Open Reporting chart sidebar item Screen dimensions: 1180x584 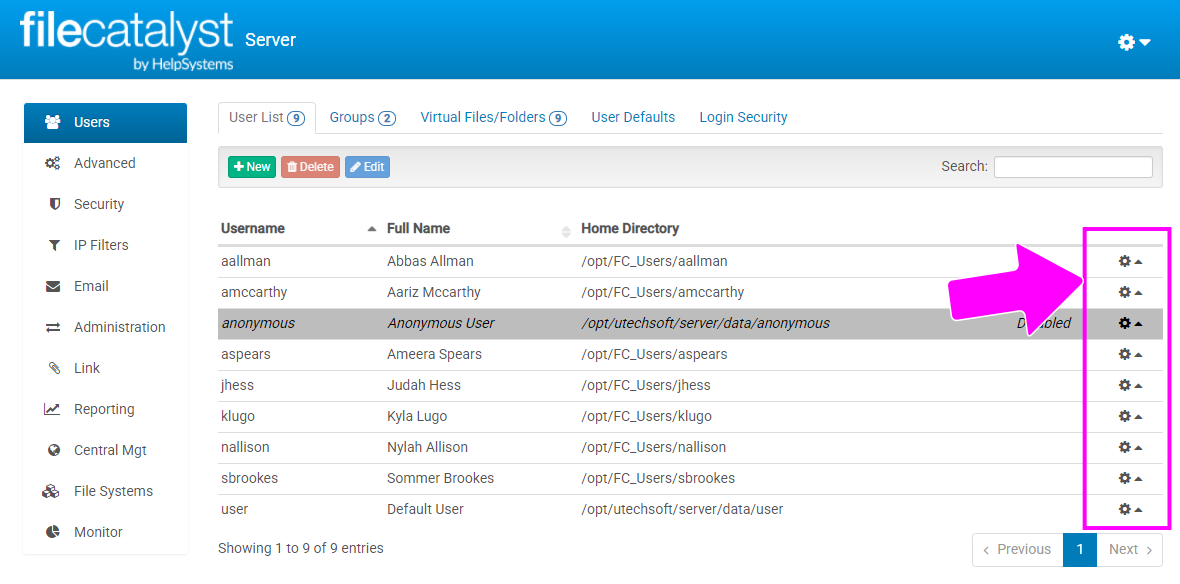click(x=105, y=409)
